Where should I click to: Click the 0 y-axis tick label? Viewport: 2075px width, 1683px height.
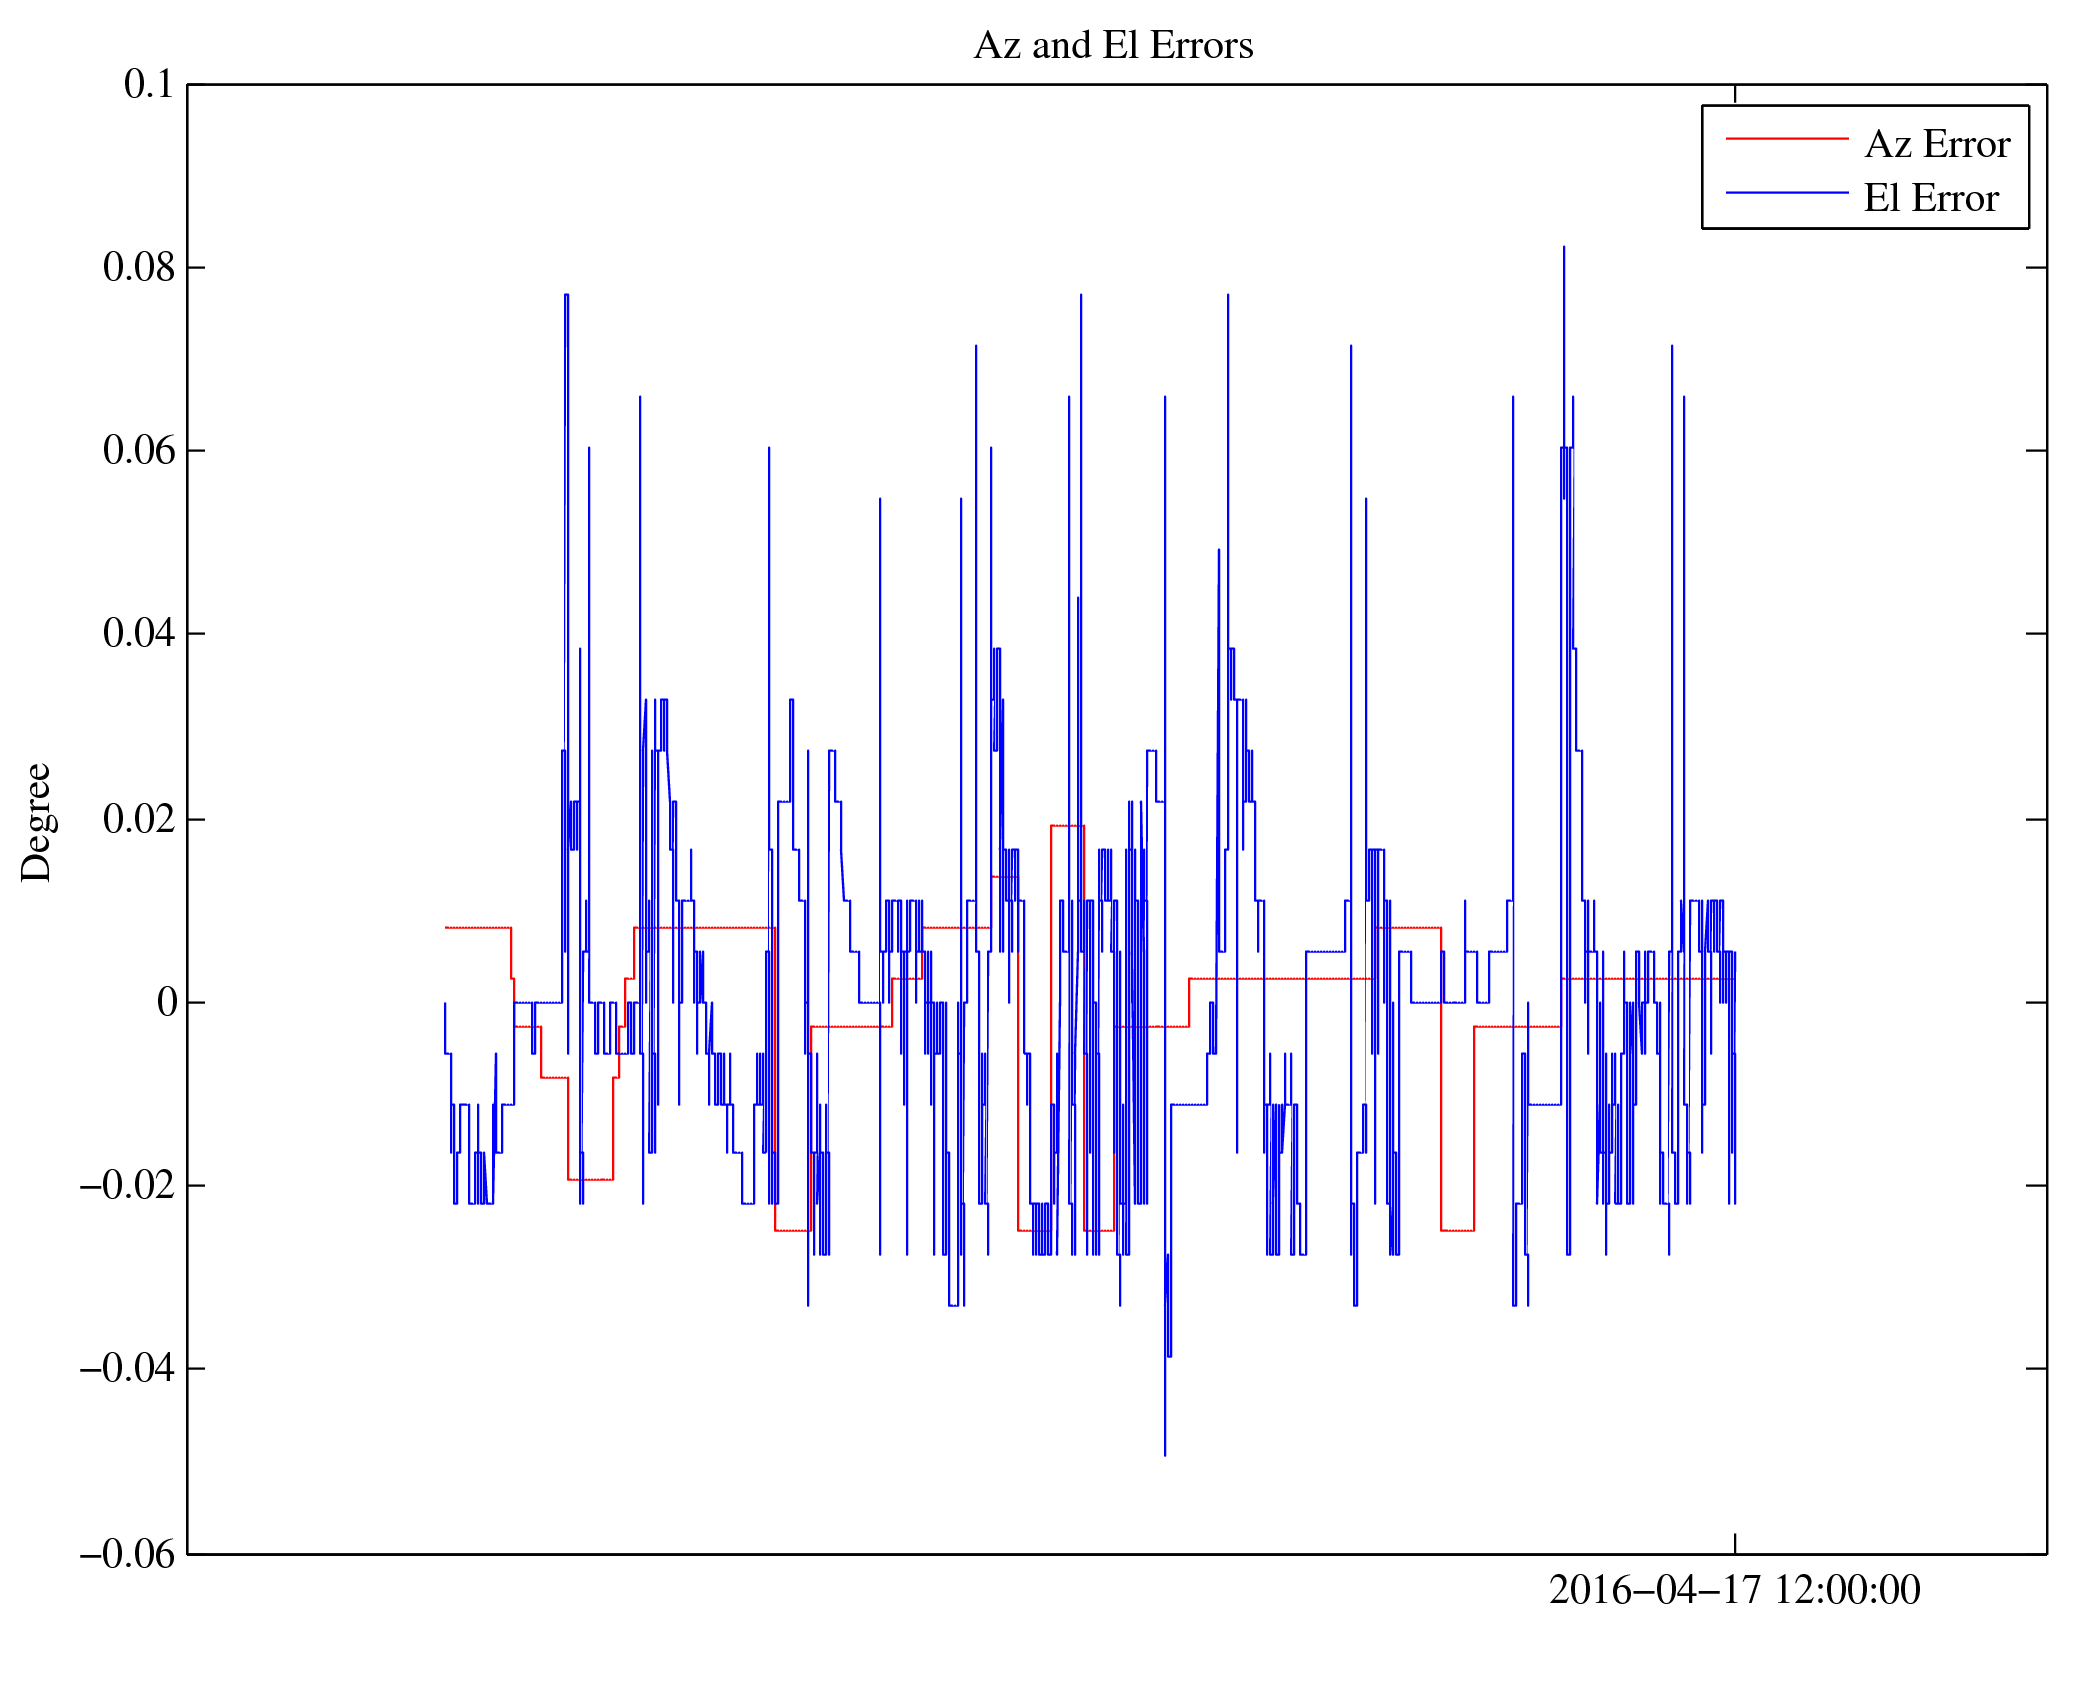point(167,1002)
